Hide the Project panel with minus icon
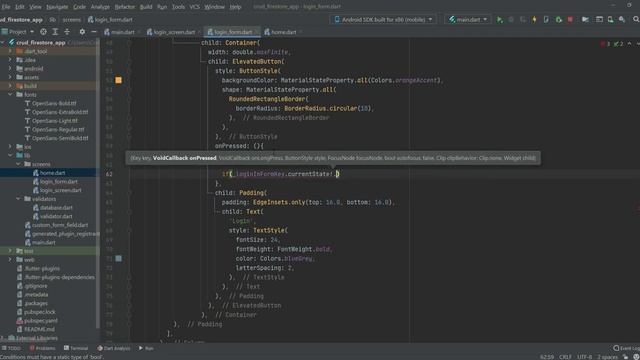640x360 pixels. [94, 31]
